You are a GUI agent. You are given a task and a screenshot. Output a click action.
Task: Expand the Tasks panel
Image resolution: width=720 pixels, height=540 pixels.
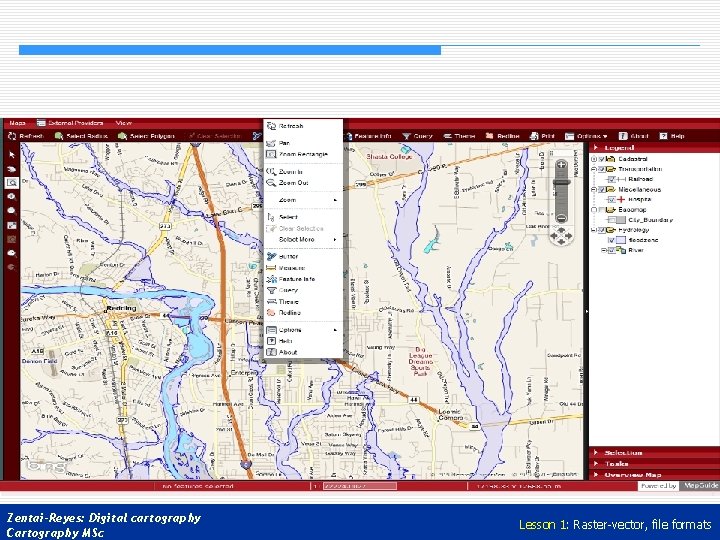point(654,464)
